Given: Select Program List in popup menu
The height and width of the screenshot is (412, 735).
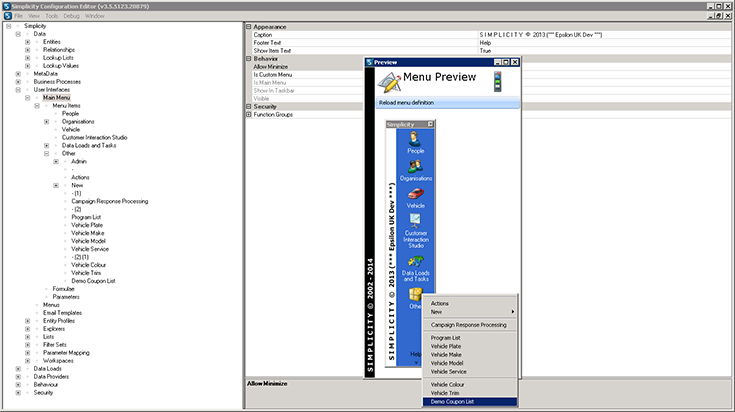Looking at the screenshot, I should tap(470, 337).
